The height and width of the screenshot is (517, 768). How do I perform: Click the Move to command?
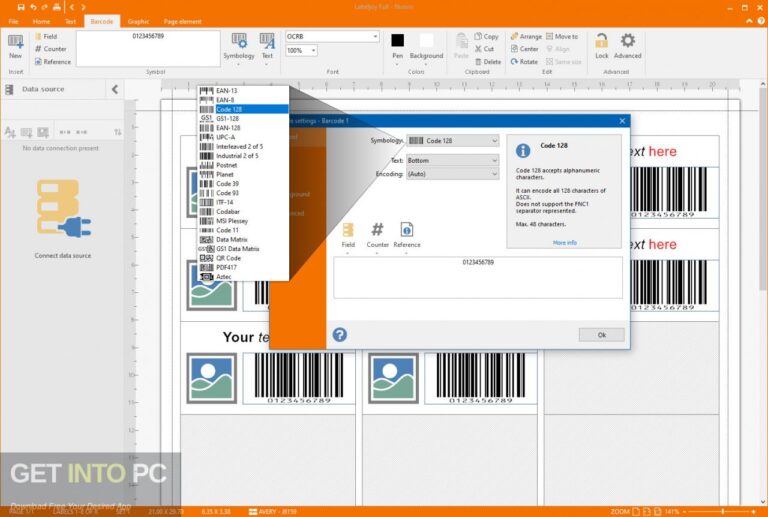click(562, 36)
